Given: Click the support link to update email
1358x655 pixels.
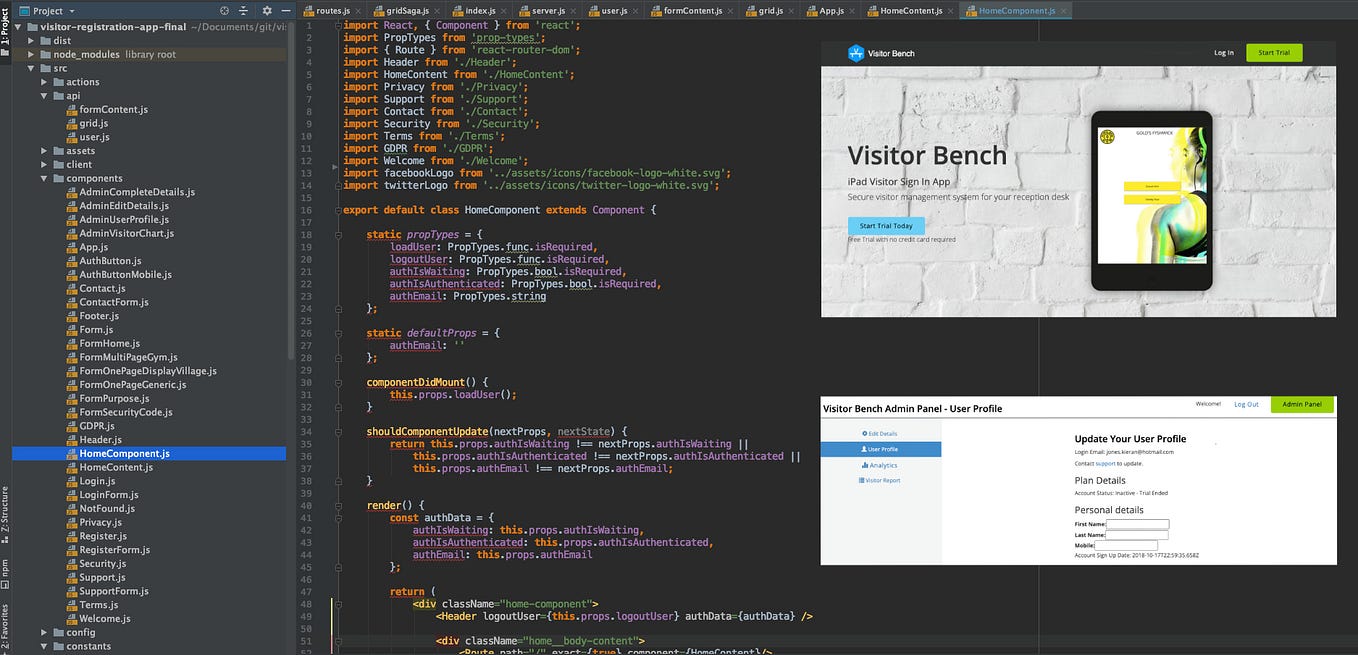Looking at the screenshot, I should coord(1105,463).
